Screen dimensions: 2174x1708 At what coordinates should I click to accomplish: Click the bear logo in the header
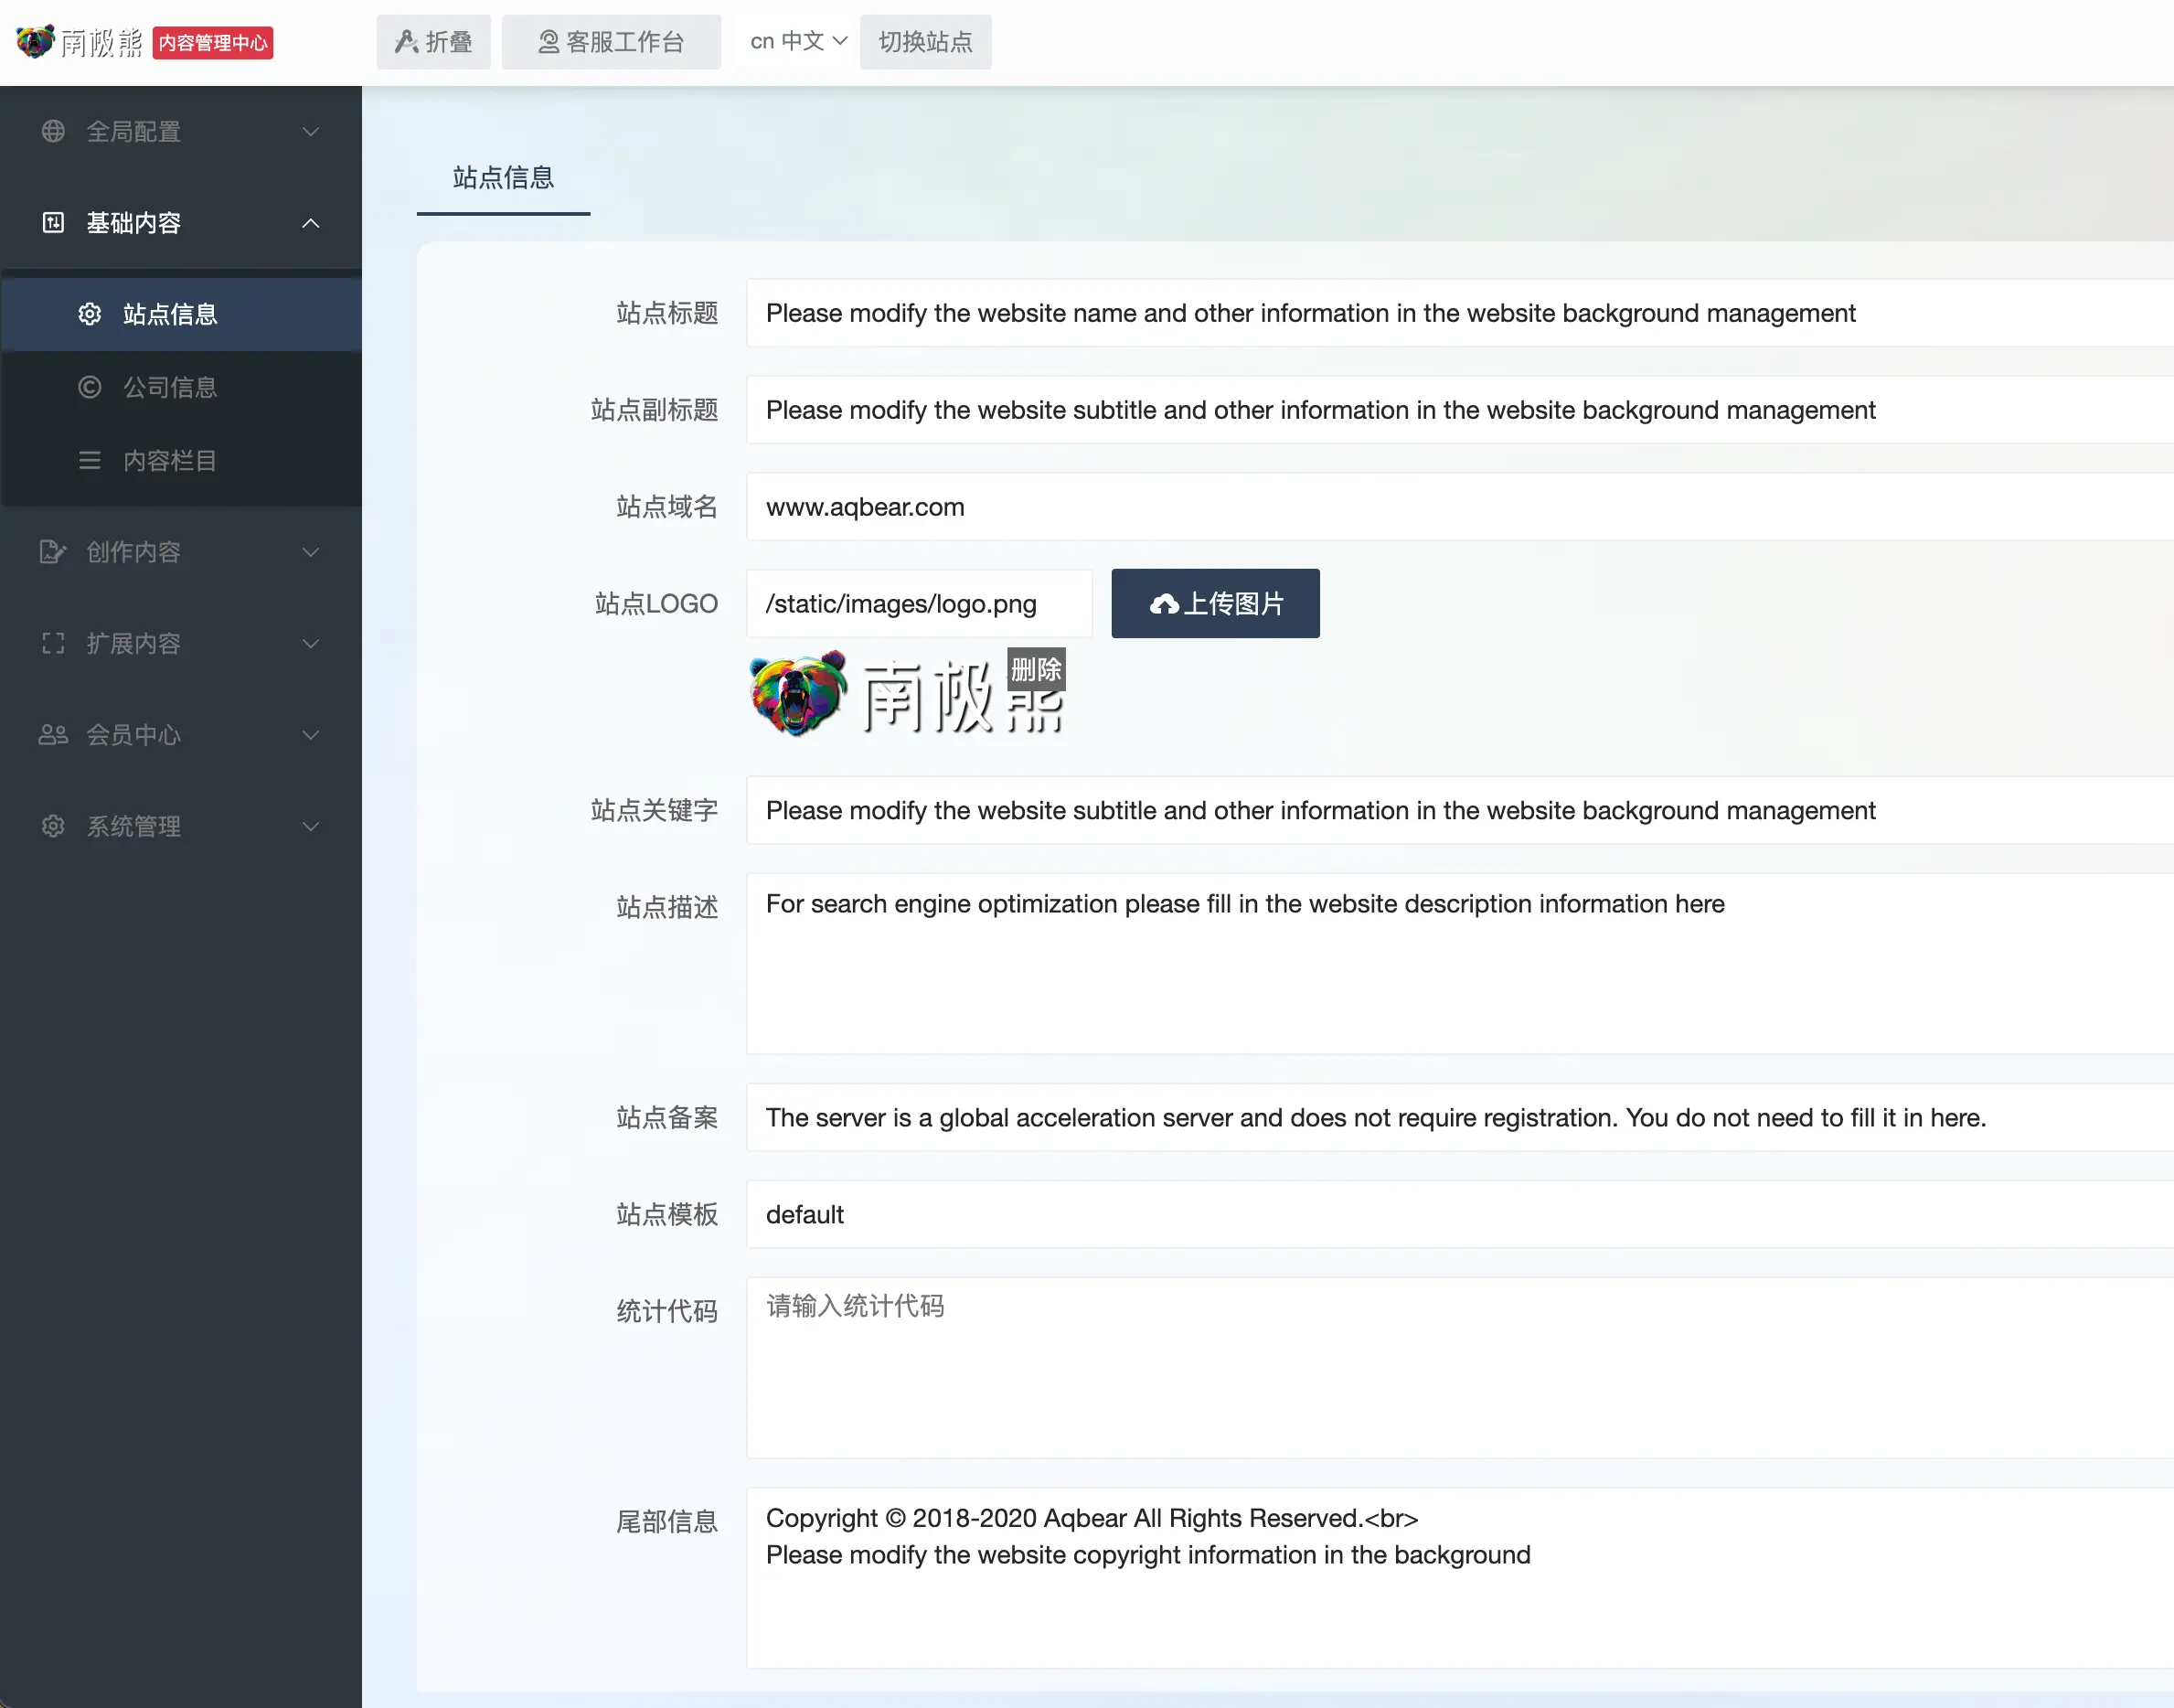pyautogui.click(x=35, y=41)
